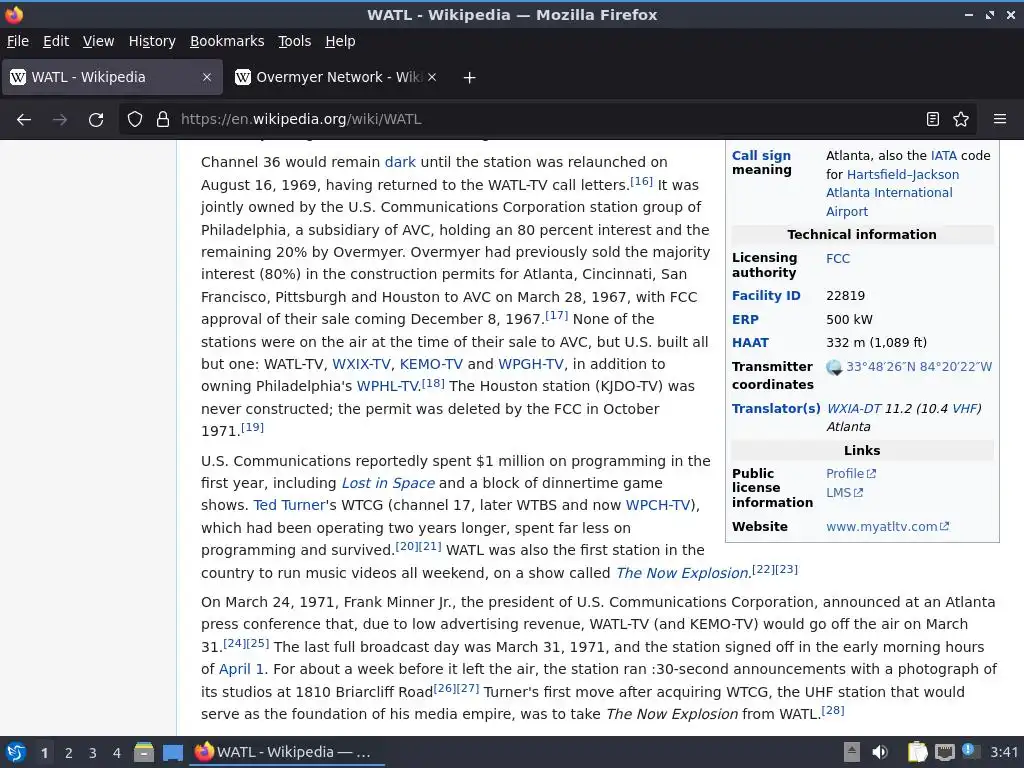Open the WPCH-TV link

[x=658, y=505]
